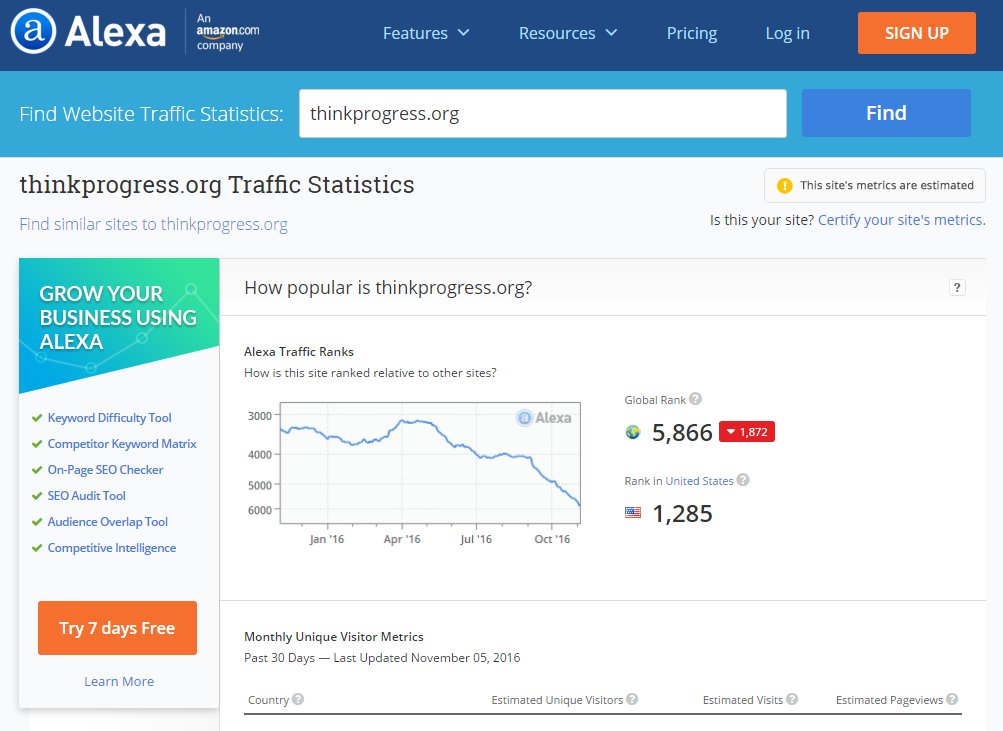Click the Alexa logo in the header
This screenshot has width=1003, height=731.
click(x=88, y=32)
